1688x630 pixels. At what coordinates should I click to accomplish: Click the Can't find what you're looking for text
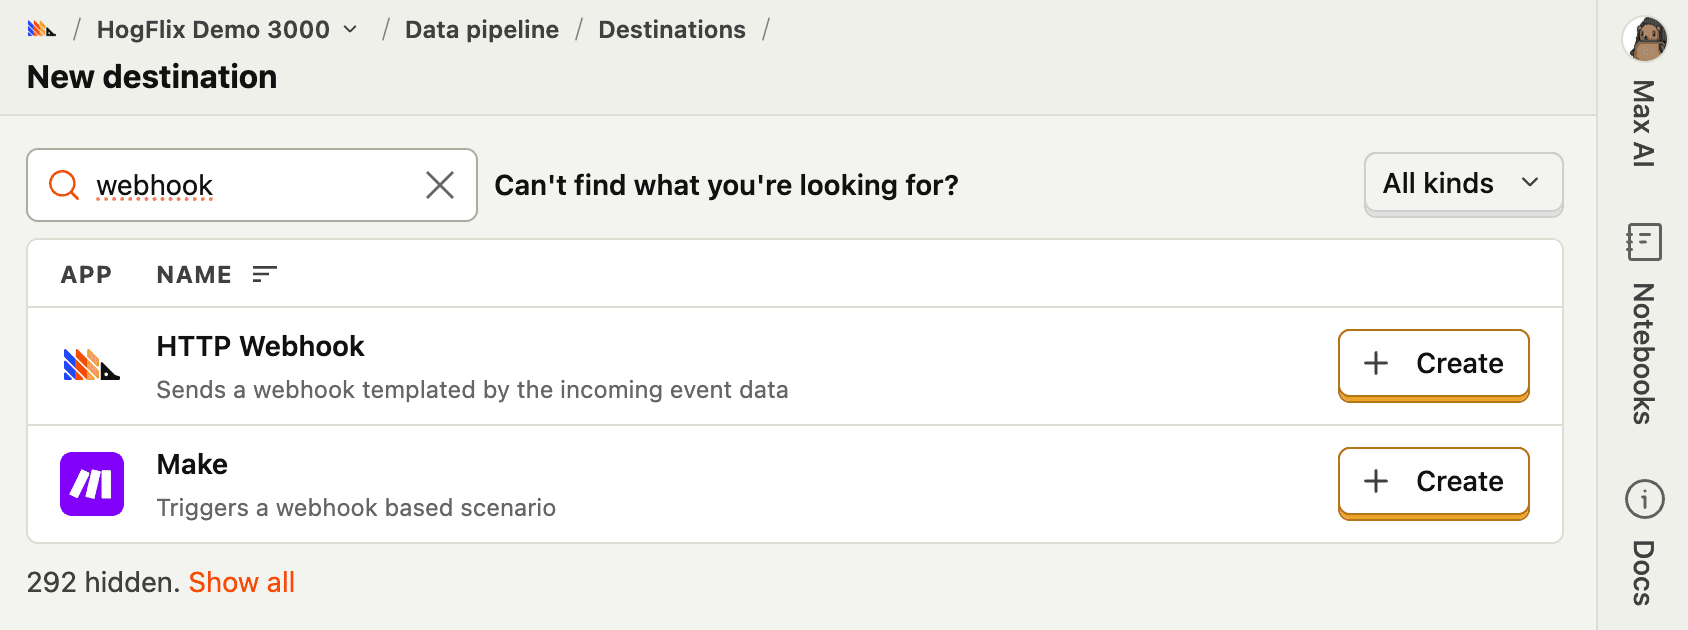(x=727, y=185)
